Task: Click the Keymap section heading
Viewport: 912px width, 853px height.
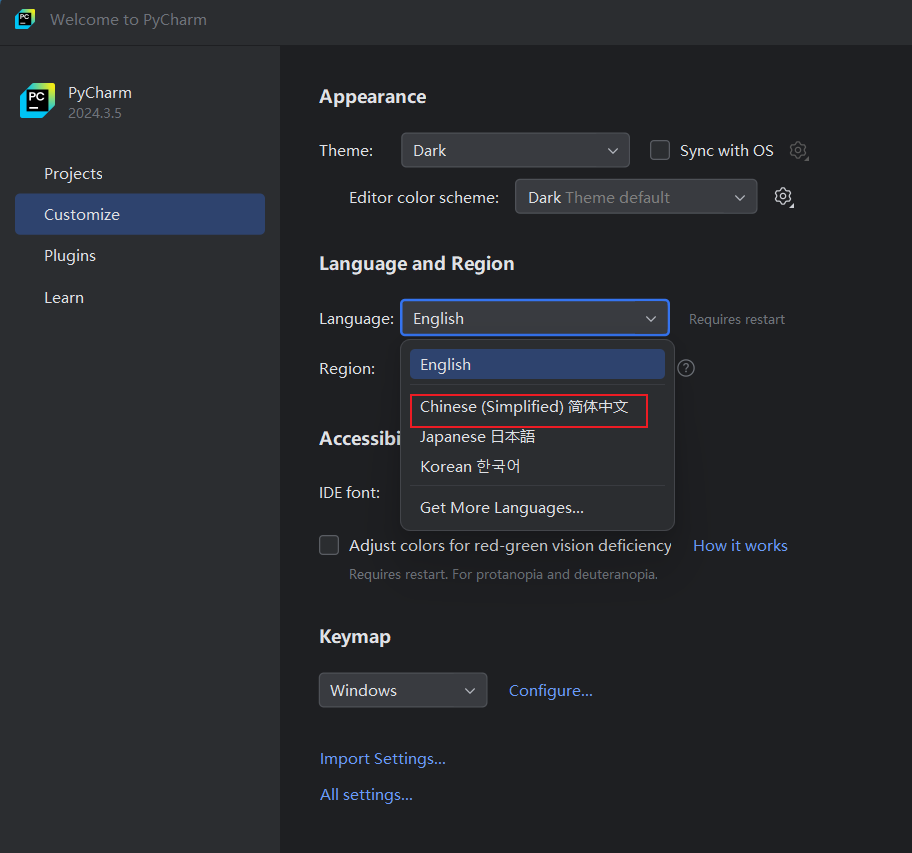Action: click(355, 637)
